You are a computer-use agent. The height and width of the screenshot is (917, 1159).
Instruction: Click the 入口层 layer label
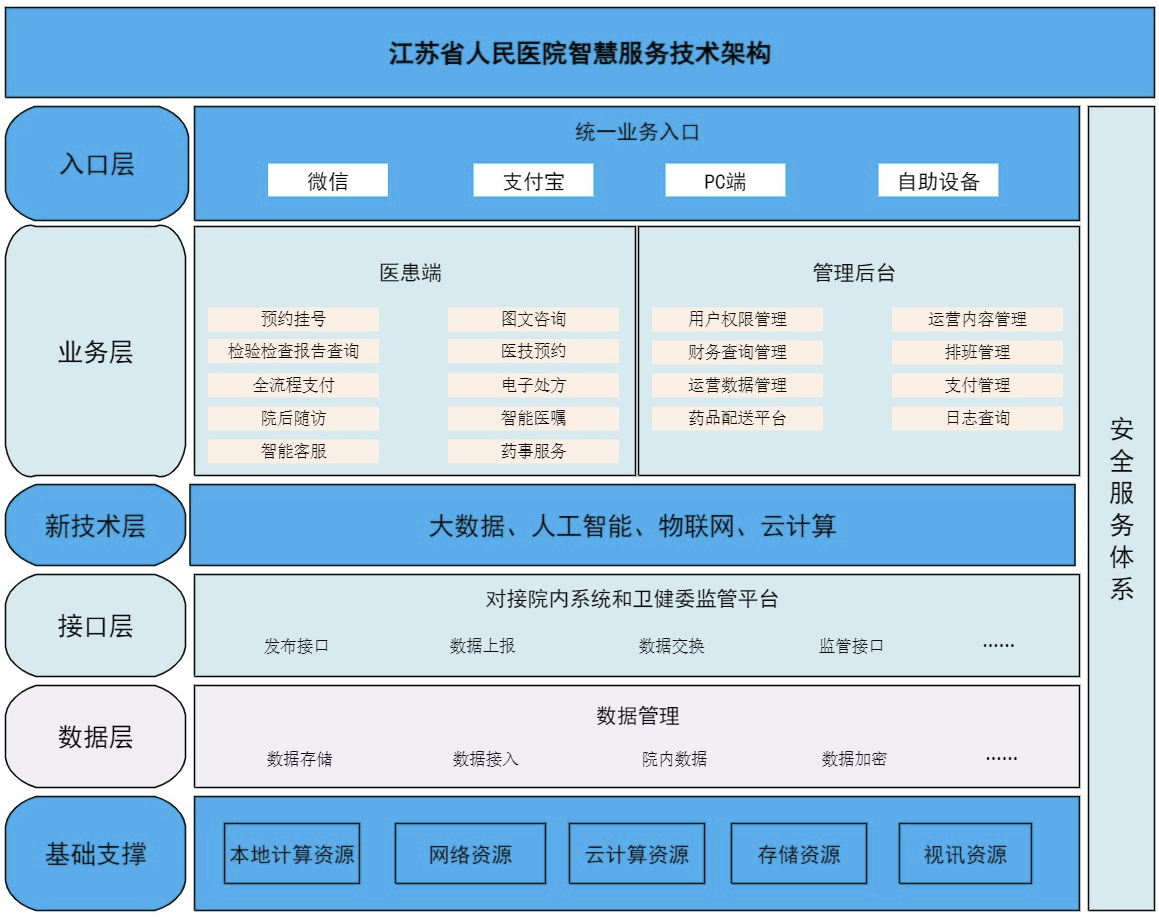pyautogui.click(x=96, y=164)
